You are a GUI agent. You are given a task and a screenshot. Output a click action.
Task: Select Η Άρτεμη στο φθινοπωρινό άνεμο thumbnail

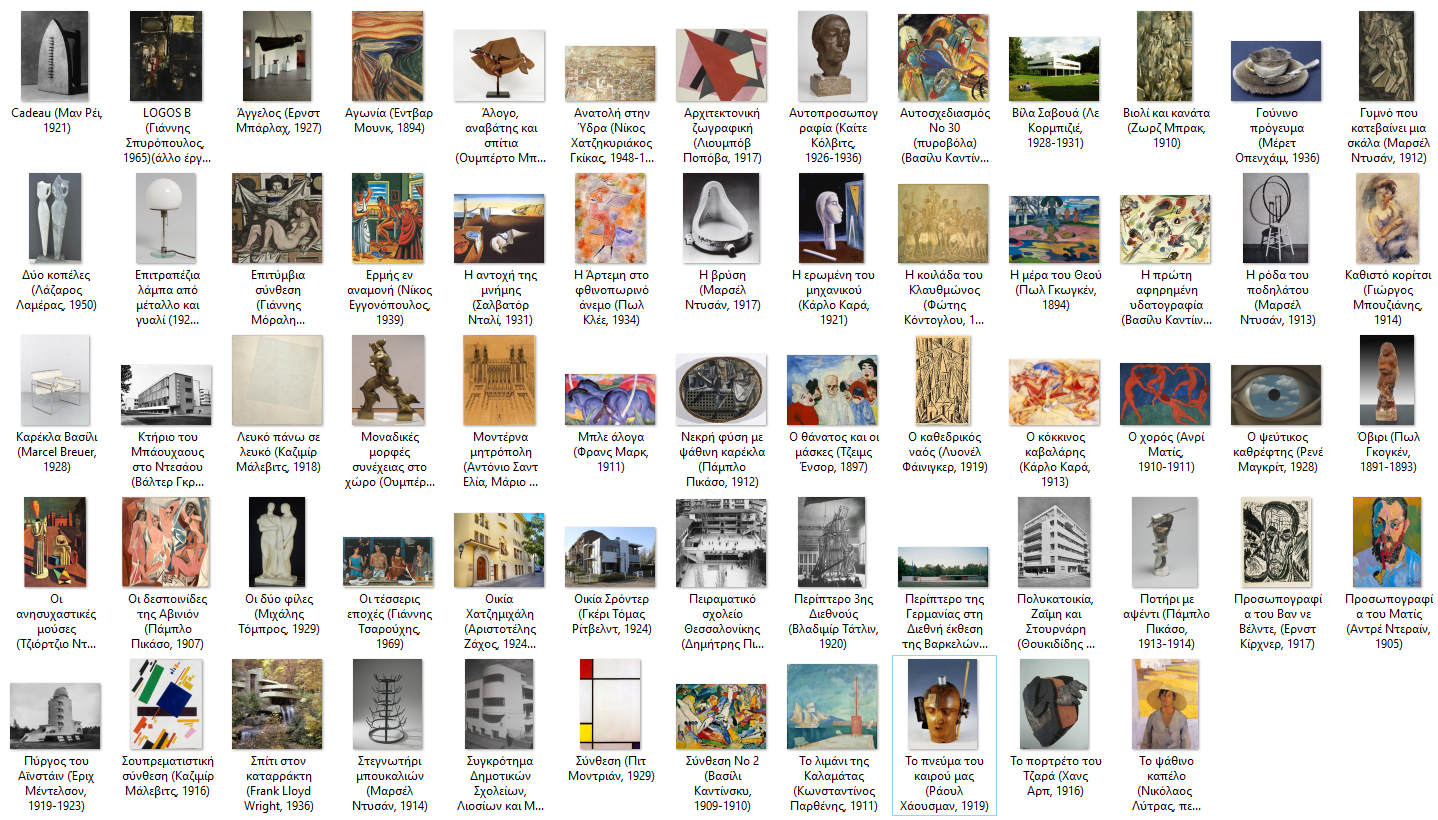pos(610,218)
